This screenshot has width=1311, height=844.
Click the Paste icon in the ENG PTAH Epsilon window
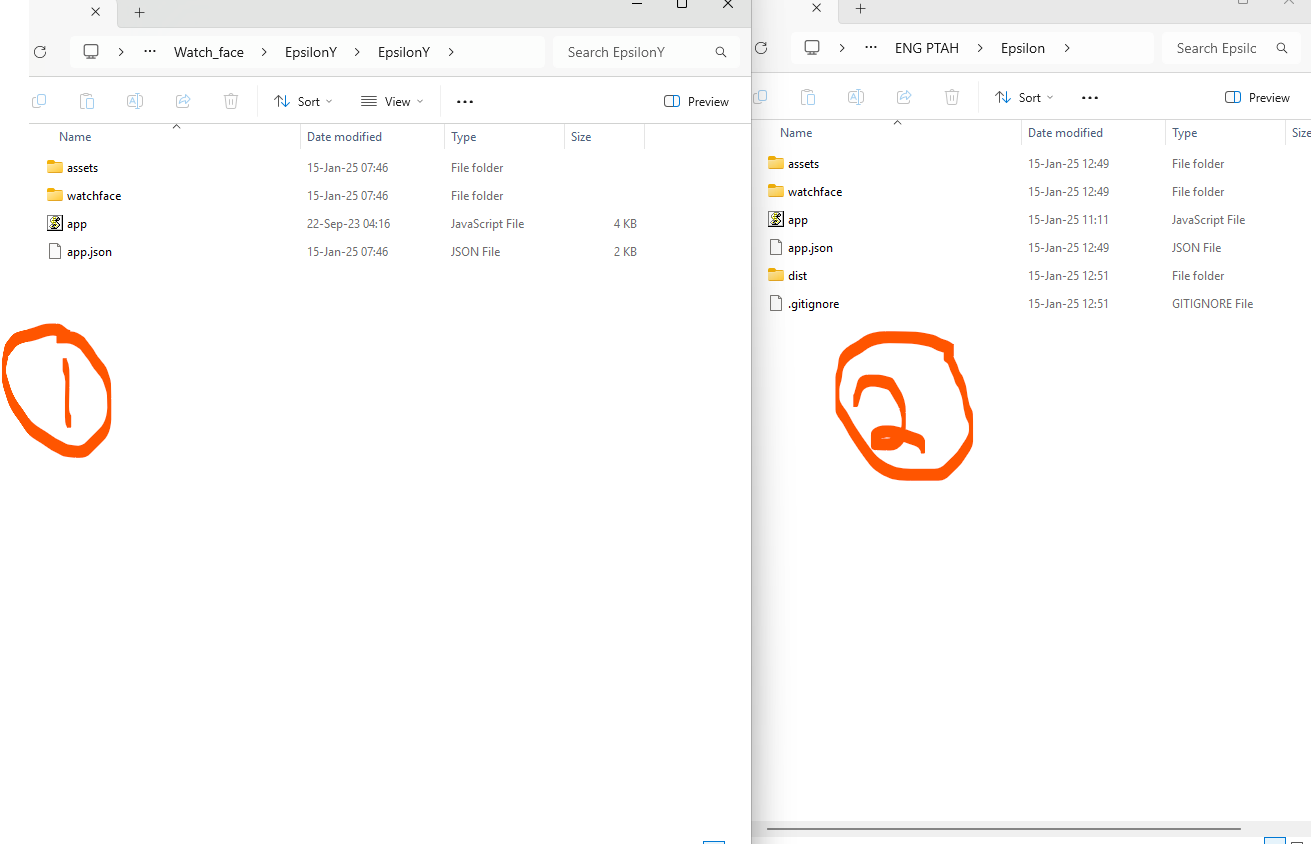(808, 97)
